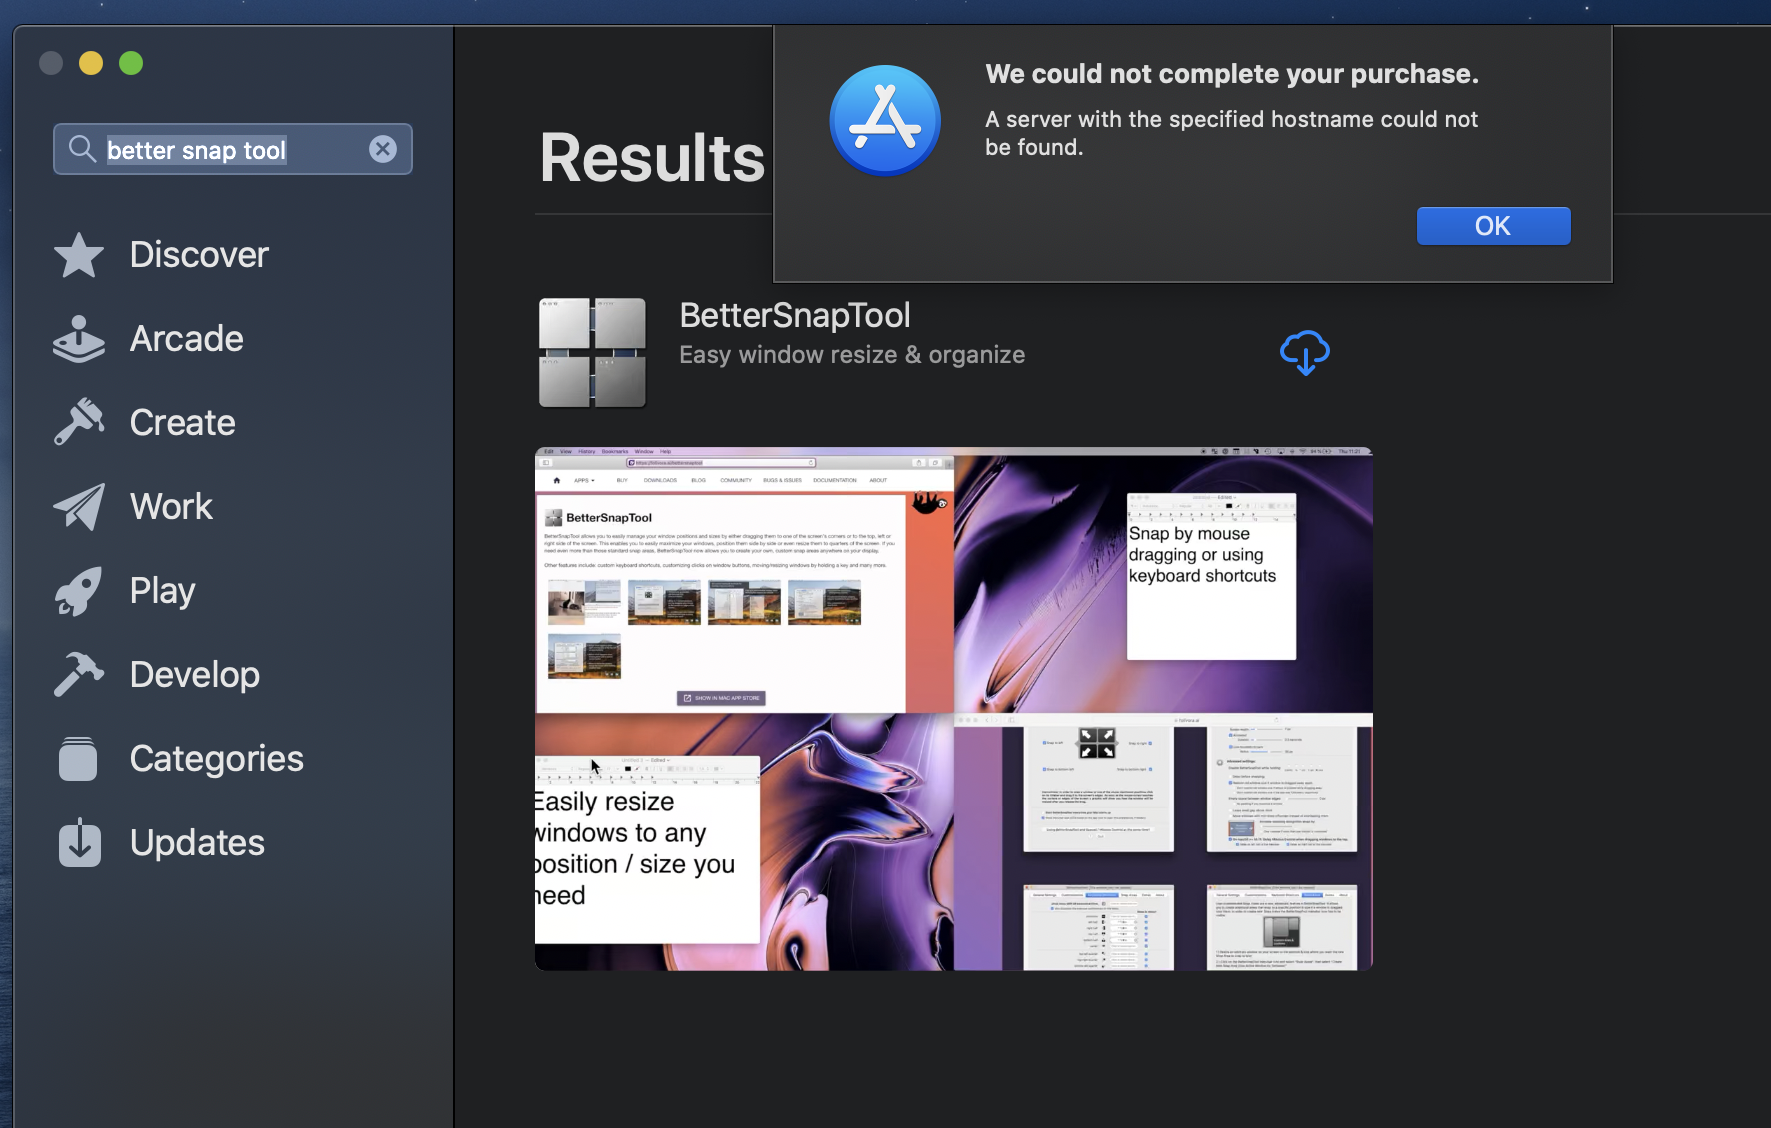
Task: Open the Develop section
Action: pyautogui.click(x=195, y=675)
